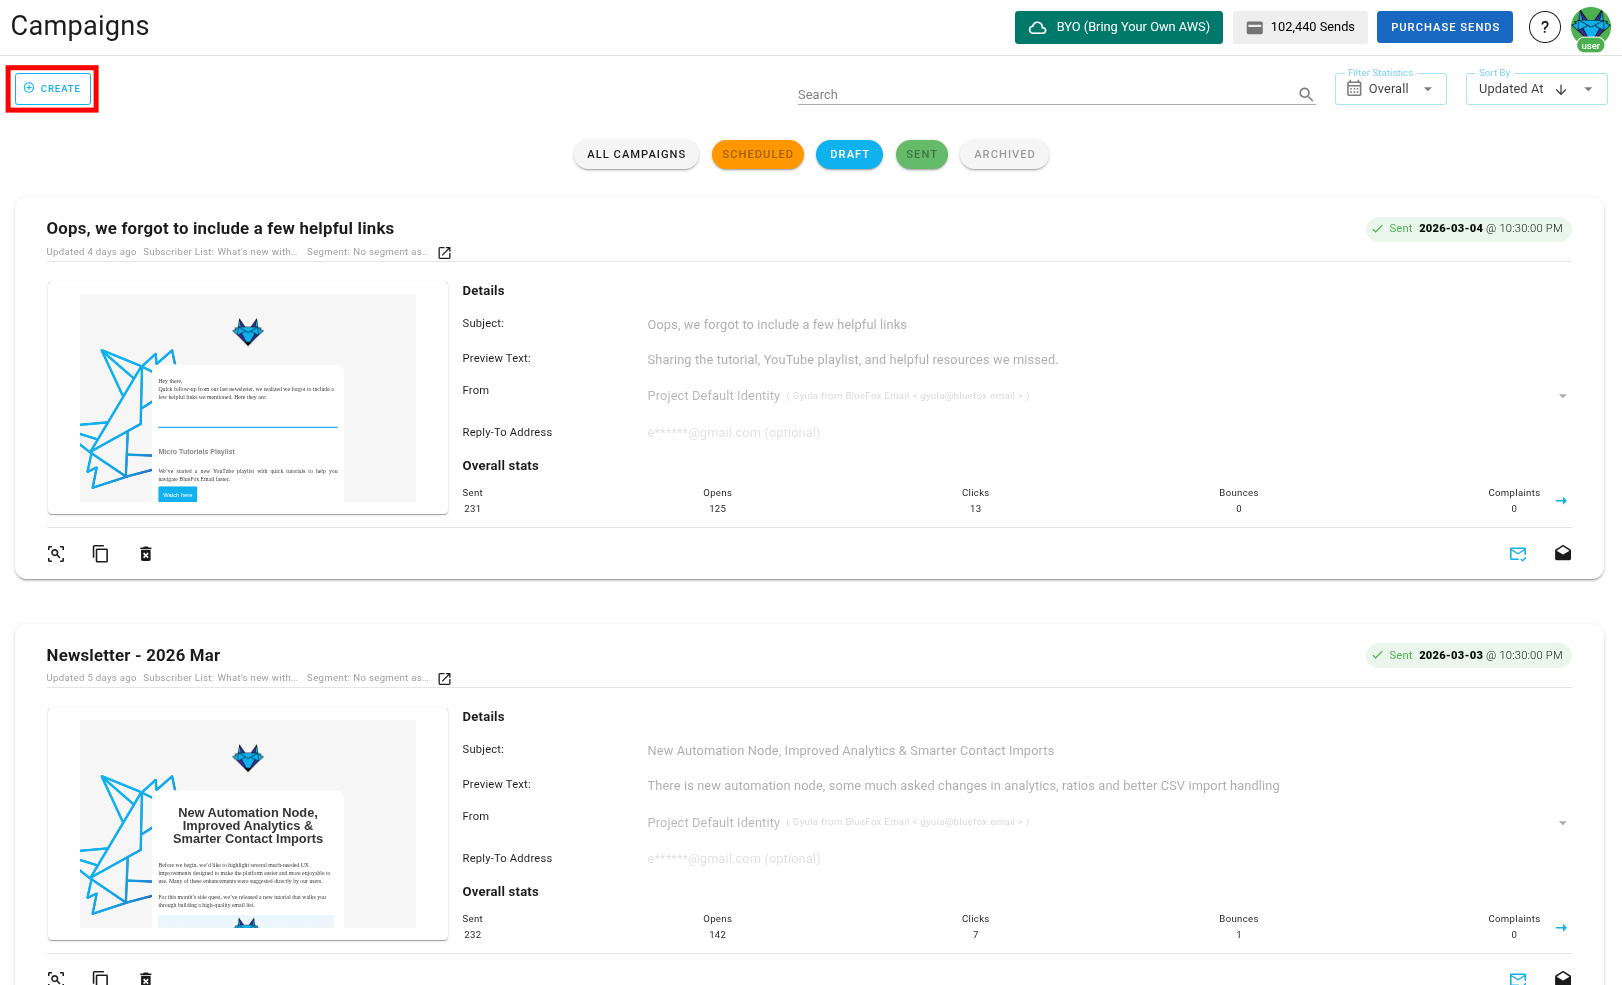Delete the "Newsletter - 2026 Mar" campaign

(145, 979)
